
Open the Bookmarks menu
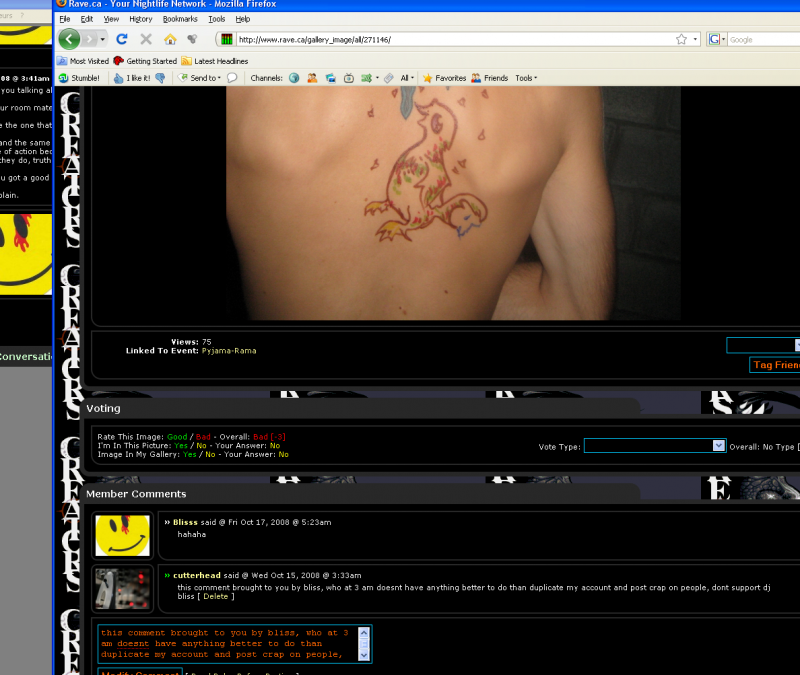(x=180, y=19)
